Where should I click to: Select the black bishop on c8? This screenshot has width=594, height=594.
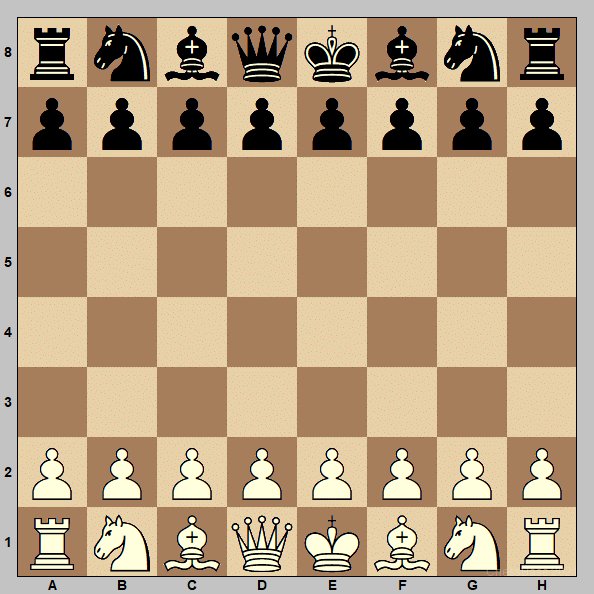pyautogui.click(x=192, y=53)
